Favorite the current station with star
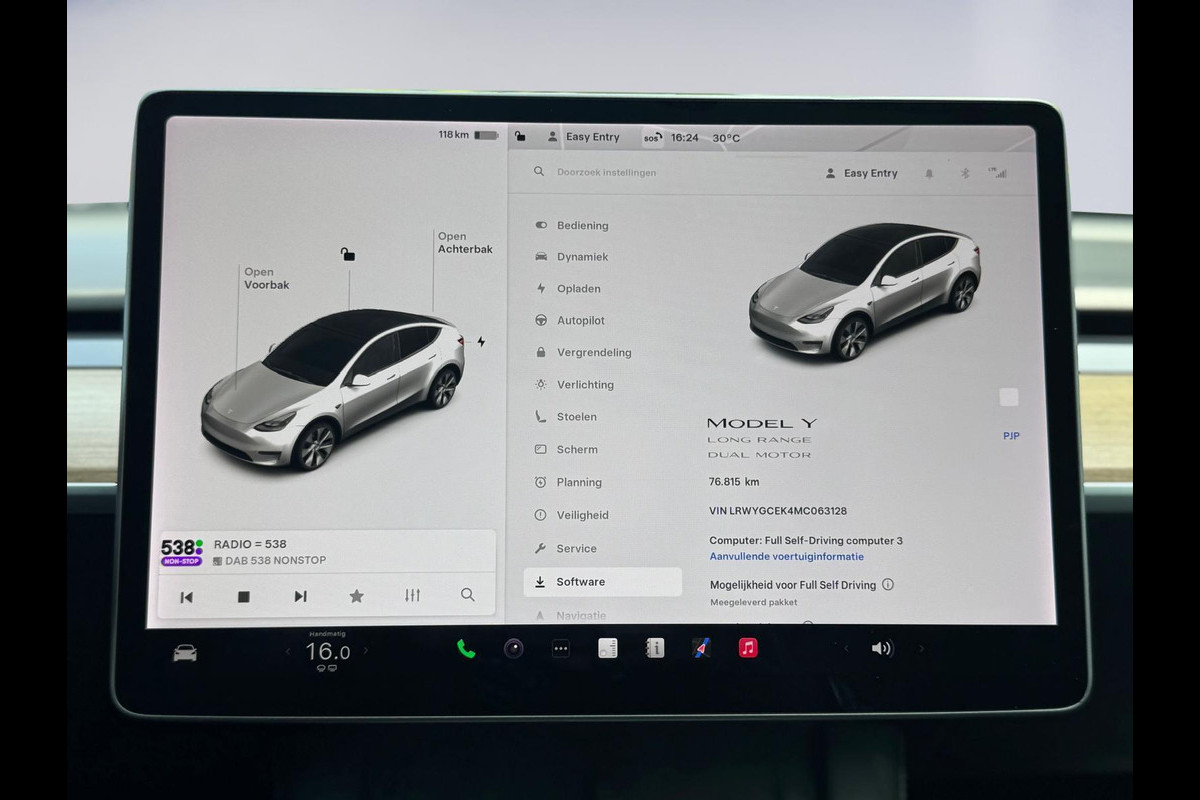Screen dimensions: 1200x800 pos(356,595)
